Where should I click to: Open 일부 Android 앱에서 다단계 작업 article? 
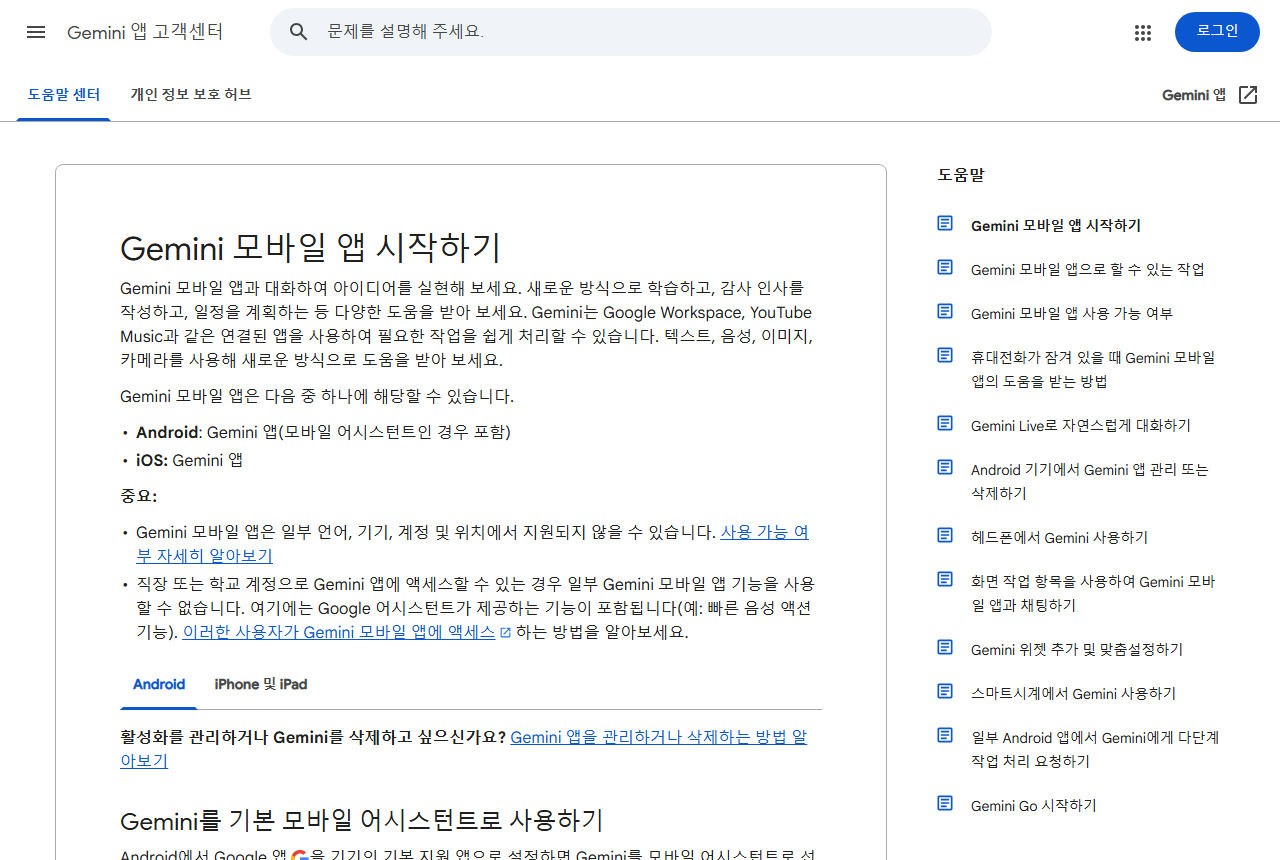pos(1095,750)
